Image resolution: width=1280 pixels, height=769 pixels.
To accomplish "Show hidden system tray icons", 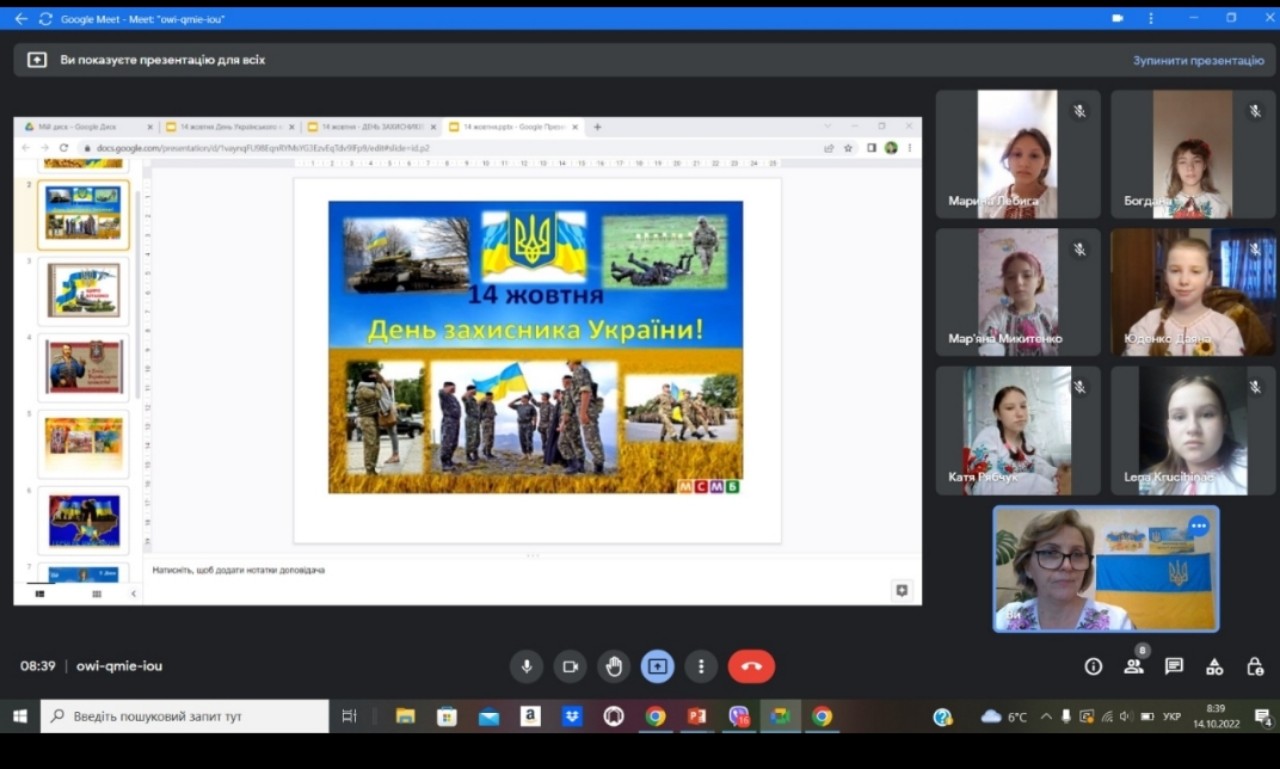I will click(x=1046, y=716).
